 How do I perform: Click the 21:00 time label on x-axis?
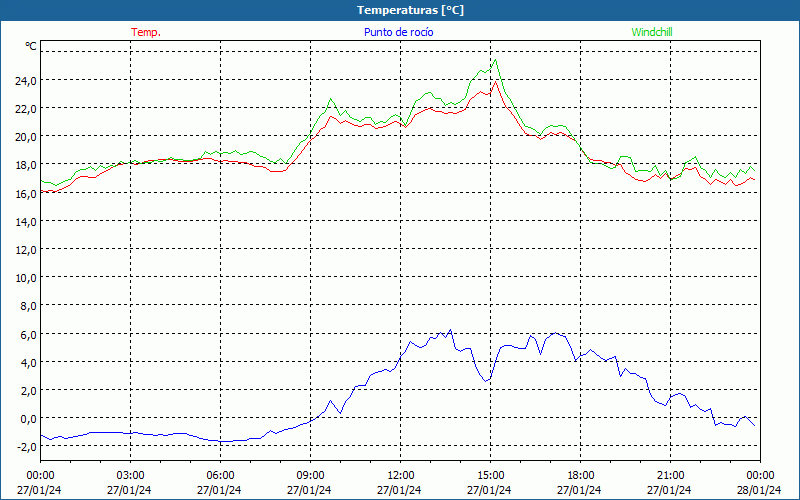point(670,476)
